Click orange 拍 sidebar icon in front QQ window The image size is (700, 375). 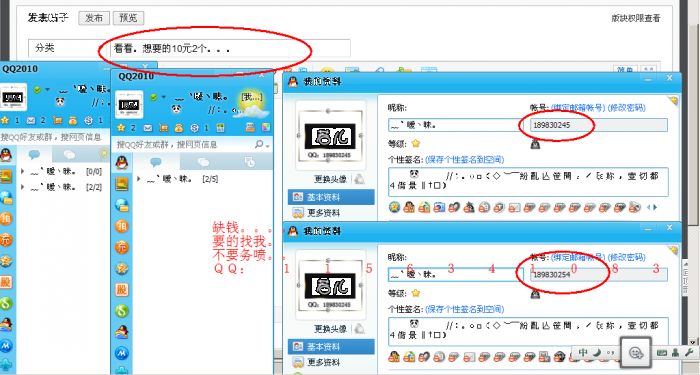121,226
